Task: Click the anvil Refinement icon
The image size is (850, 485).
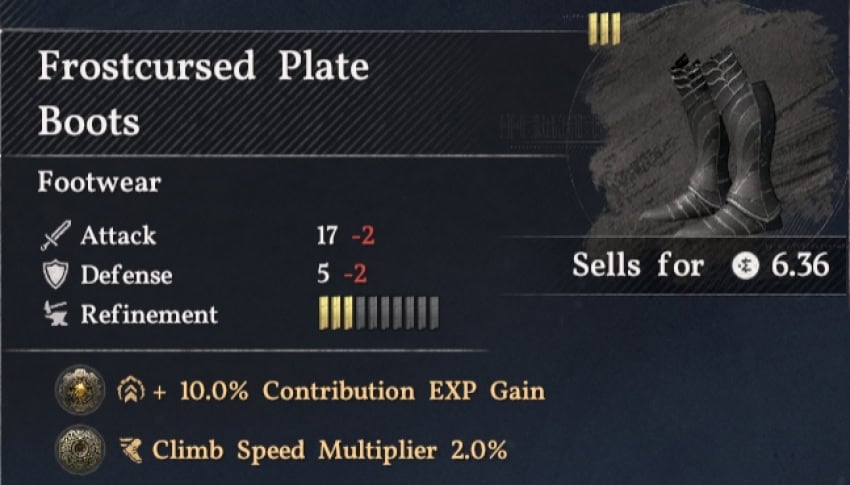Action: click(55, 314)
